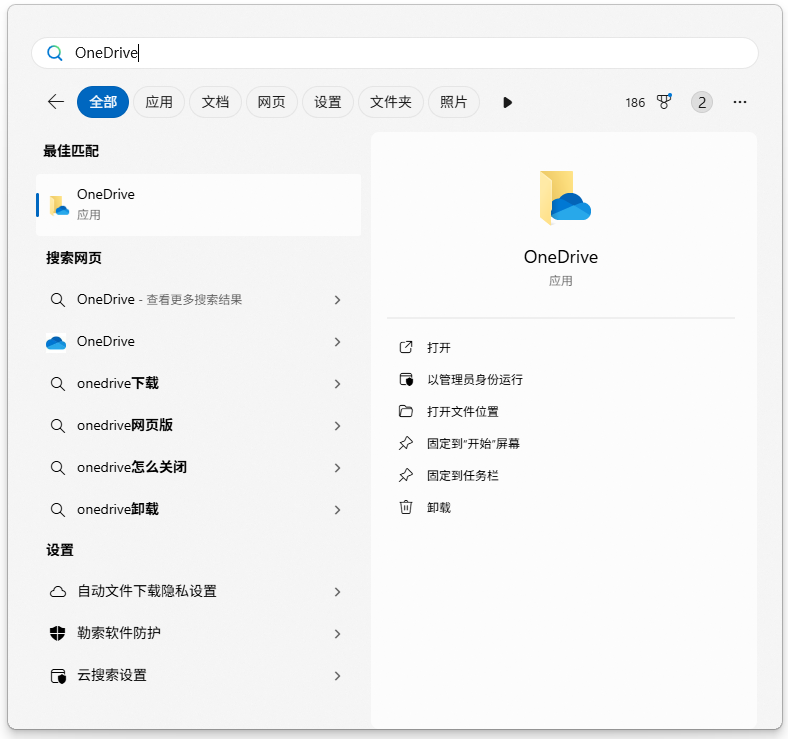Click the trash icon for 卸载
Image resolution: width=788 pixels, height=739 pixels.
406,507
